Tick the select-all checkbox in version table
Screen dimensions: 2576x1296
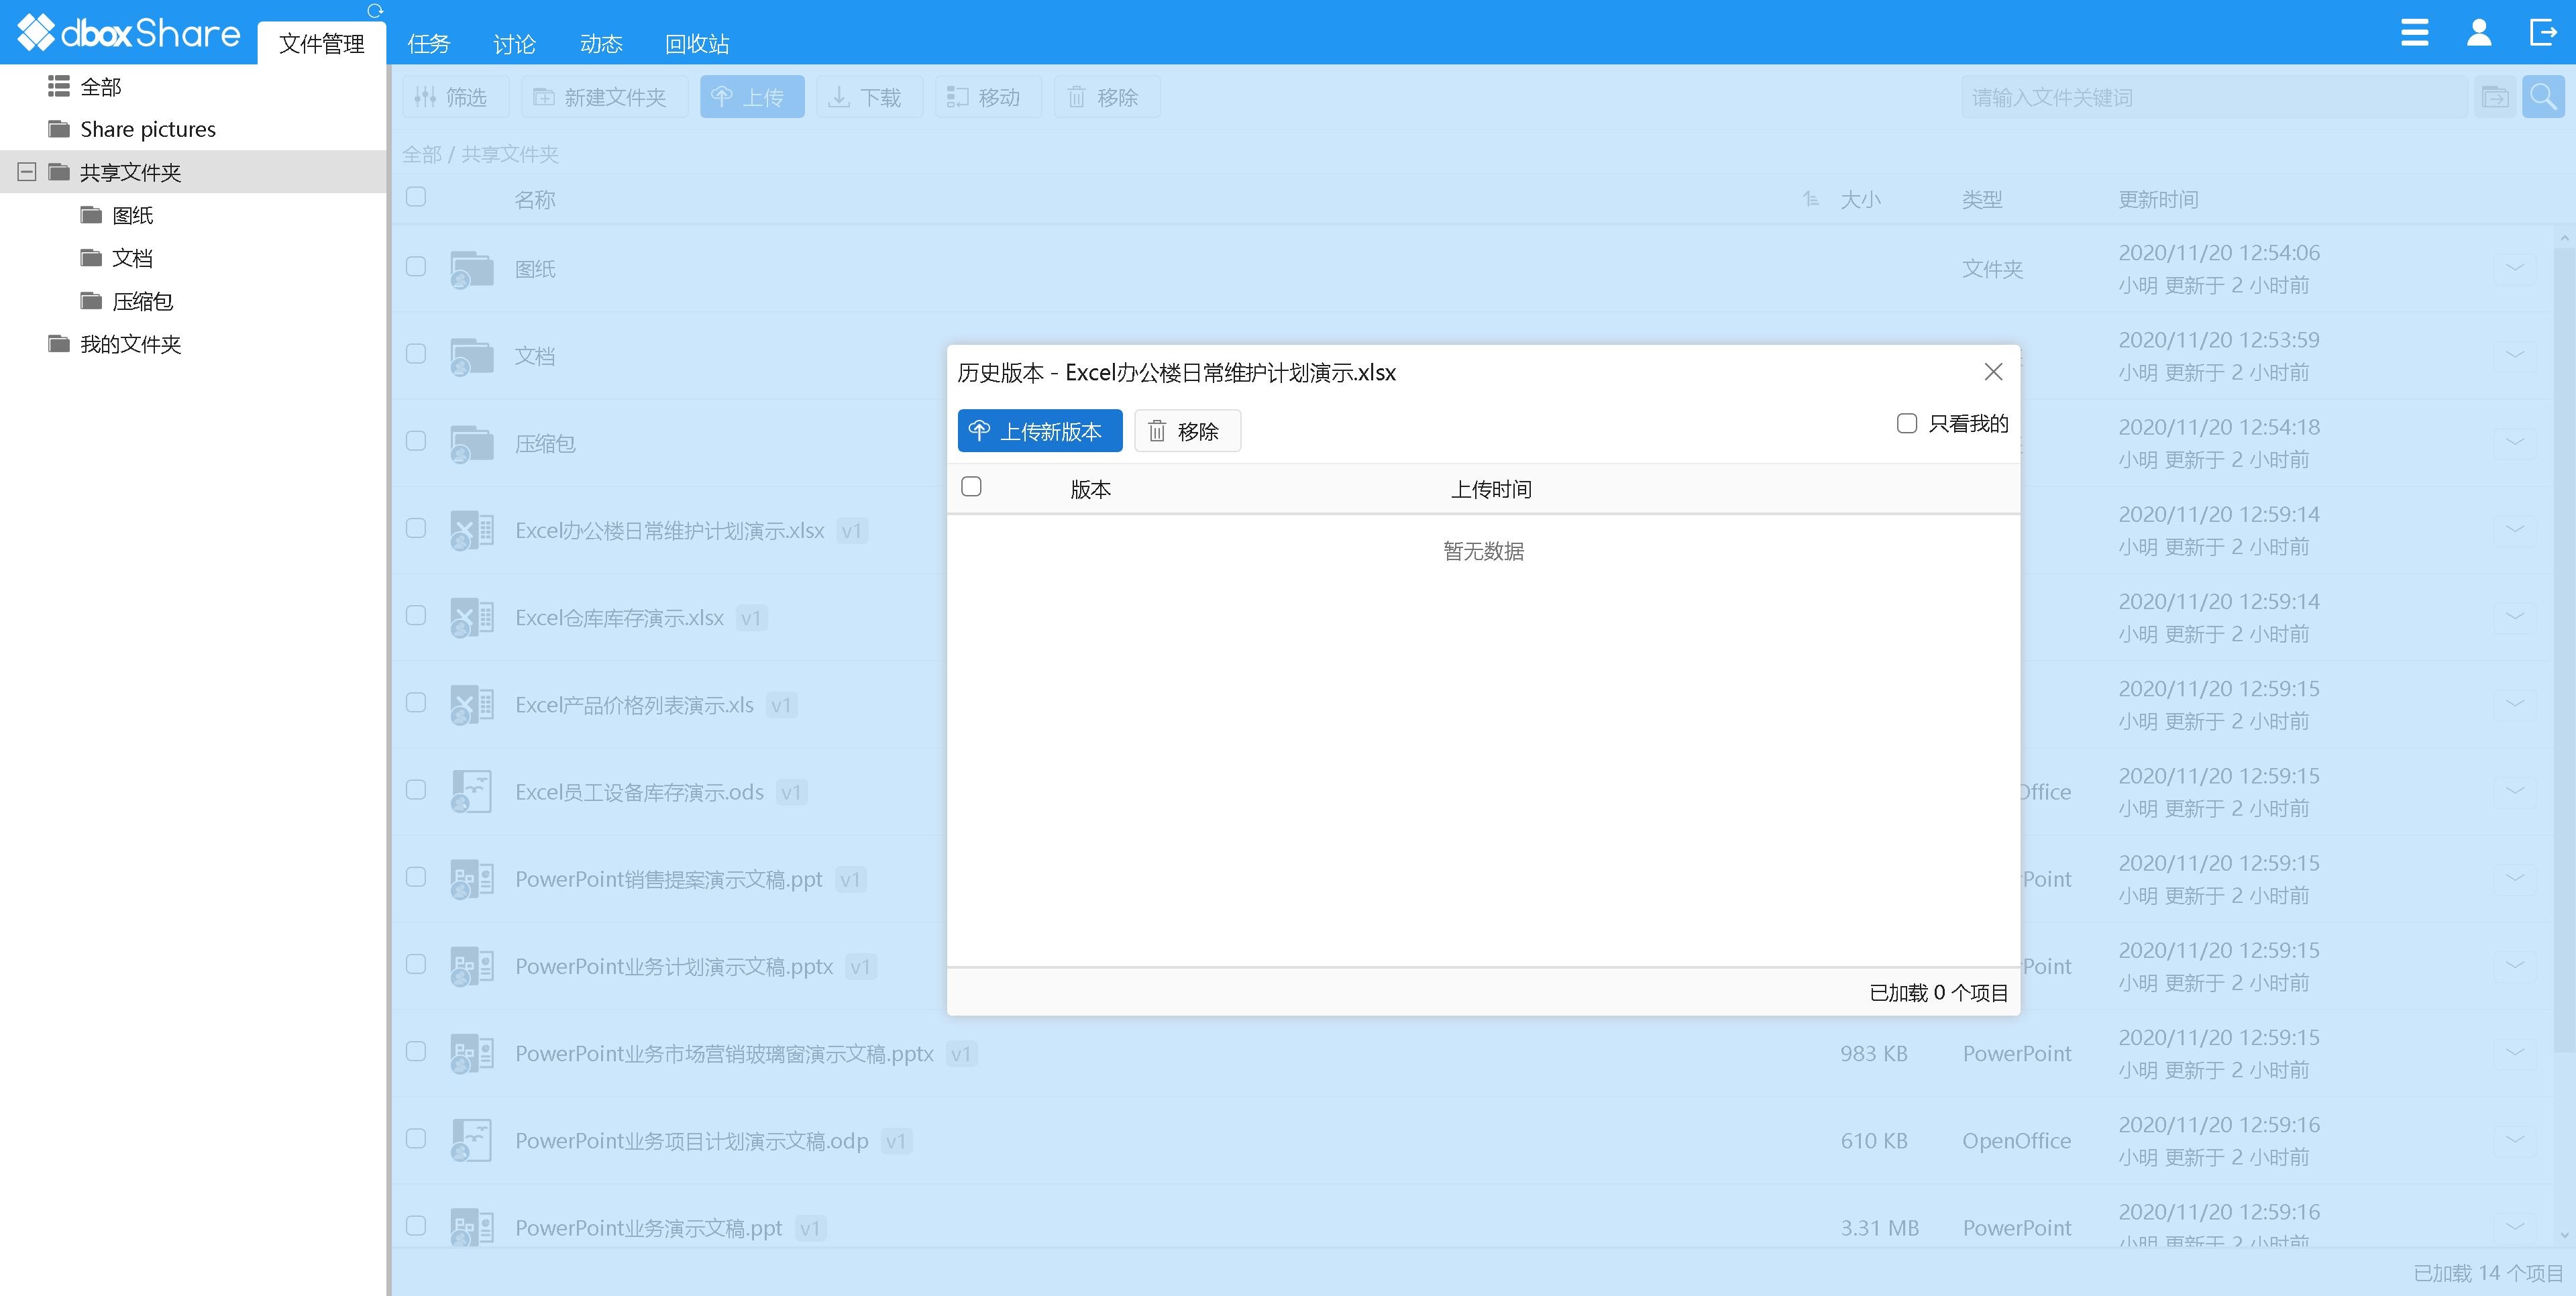click(x=971, y=487)
